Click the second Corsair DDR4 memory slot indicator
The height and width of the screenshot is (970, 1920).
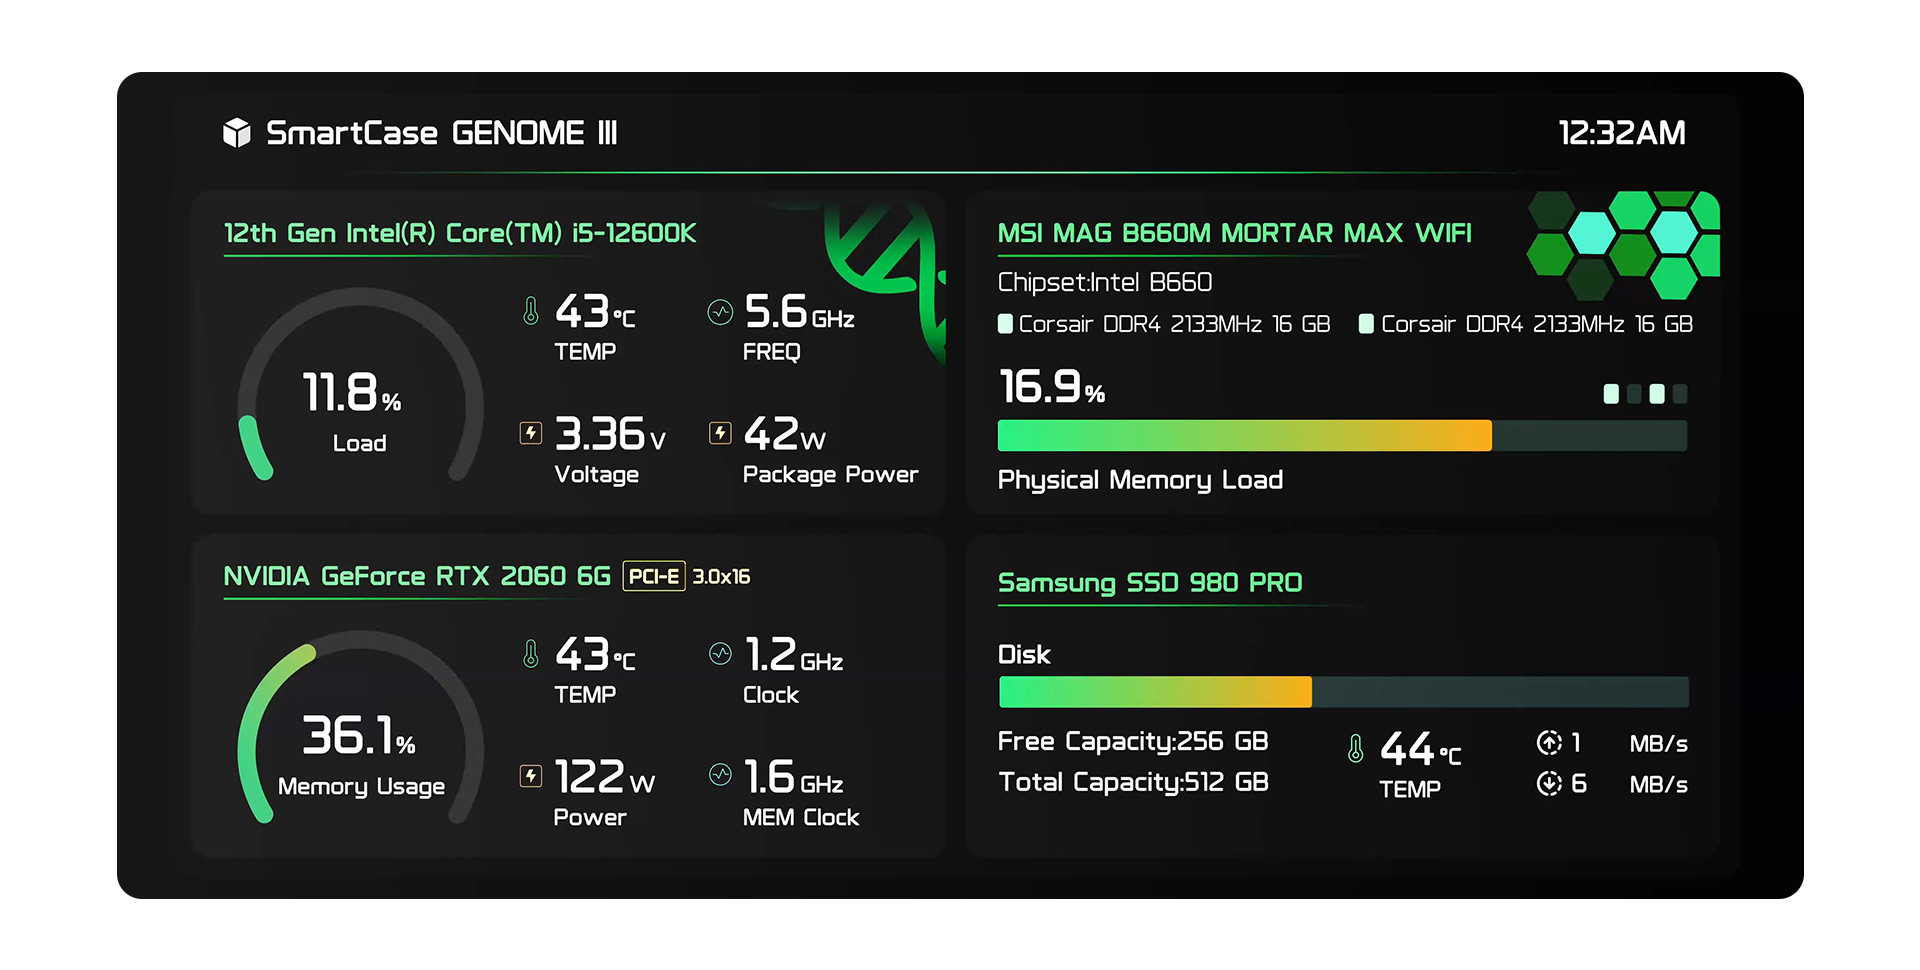(x=1366, y=324)
